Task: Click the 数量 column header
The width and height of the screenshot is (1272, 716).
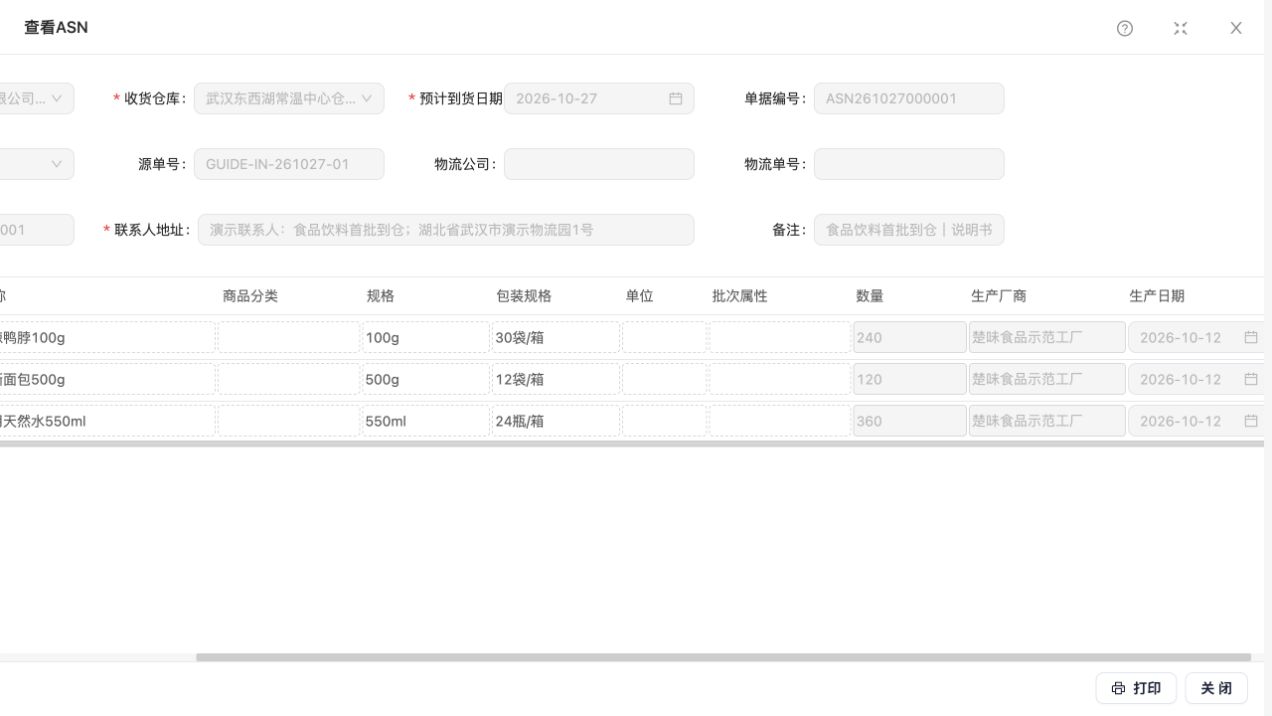Action: tap(870, 296)
